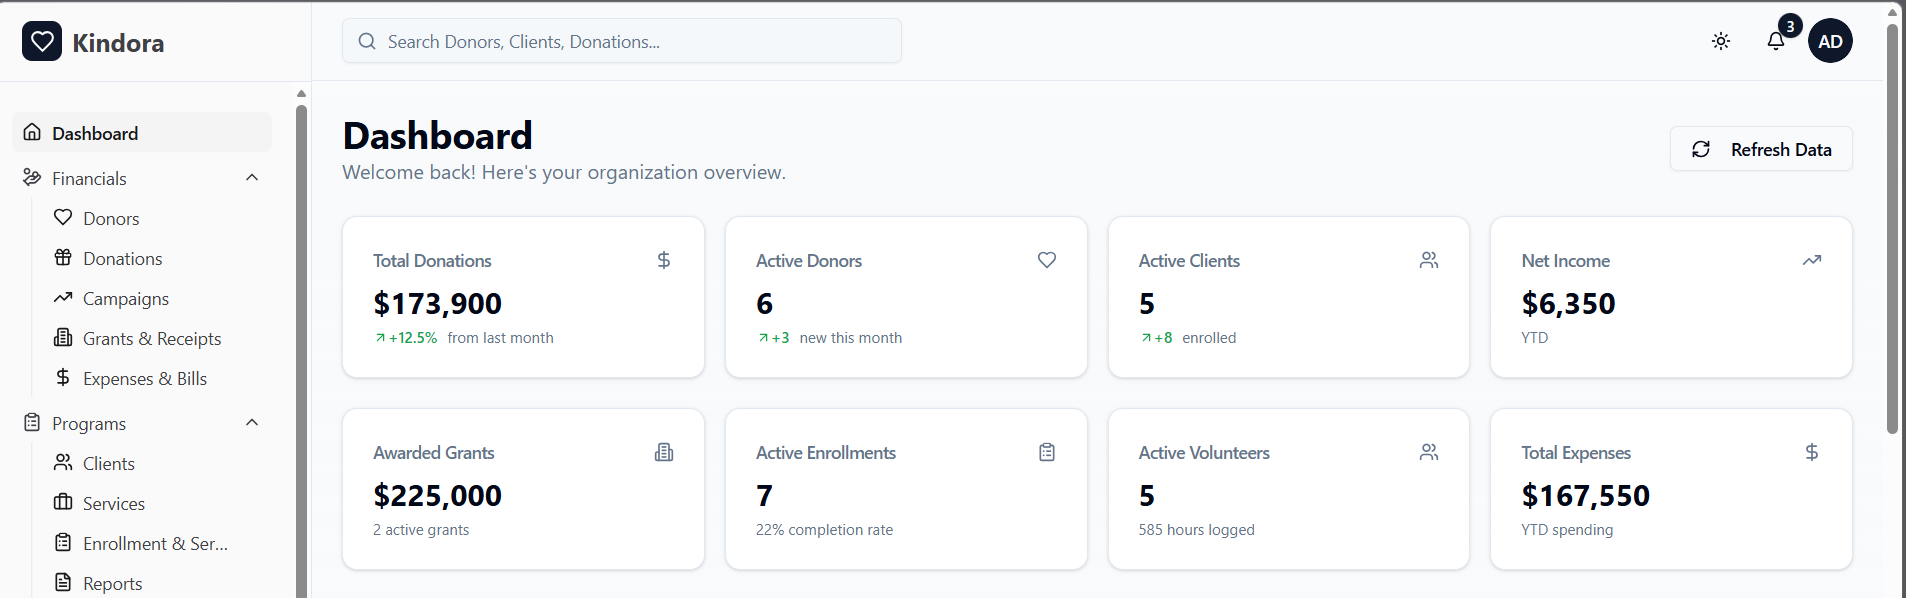The image size is (1906, 598).
Task: Click the YTD spending text
Action: pos(1567,530)
